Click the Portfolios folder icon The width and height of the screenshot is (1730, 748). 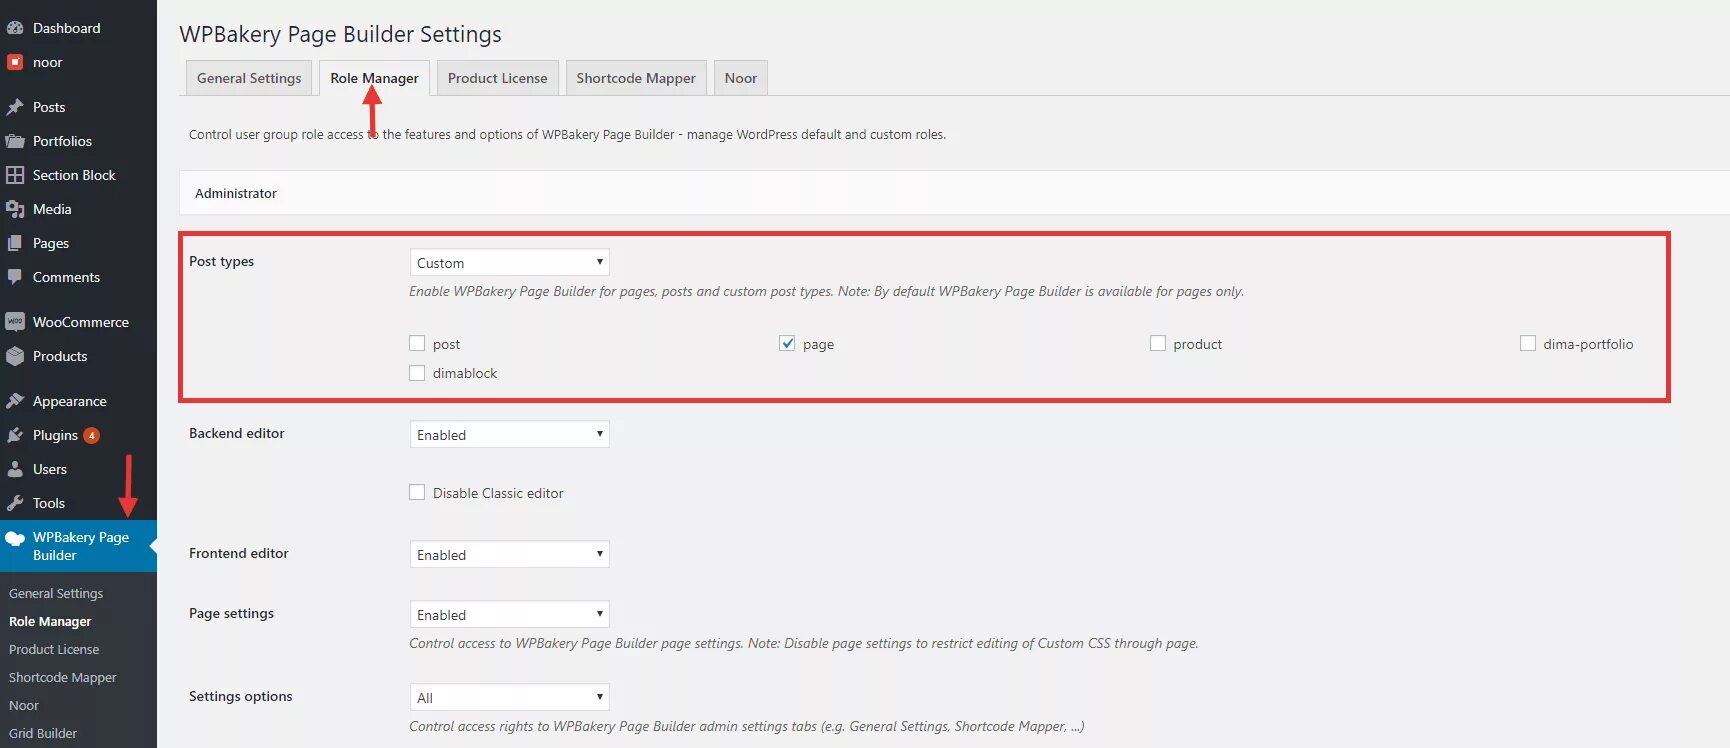pos(15,141)
